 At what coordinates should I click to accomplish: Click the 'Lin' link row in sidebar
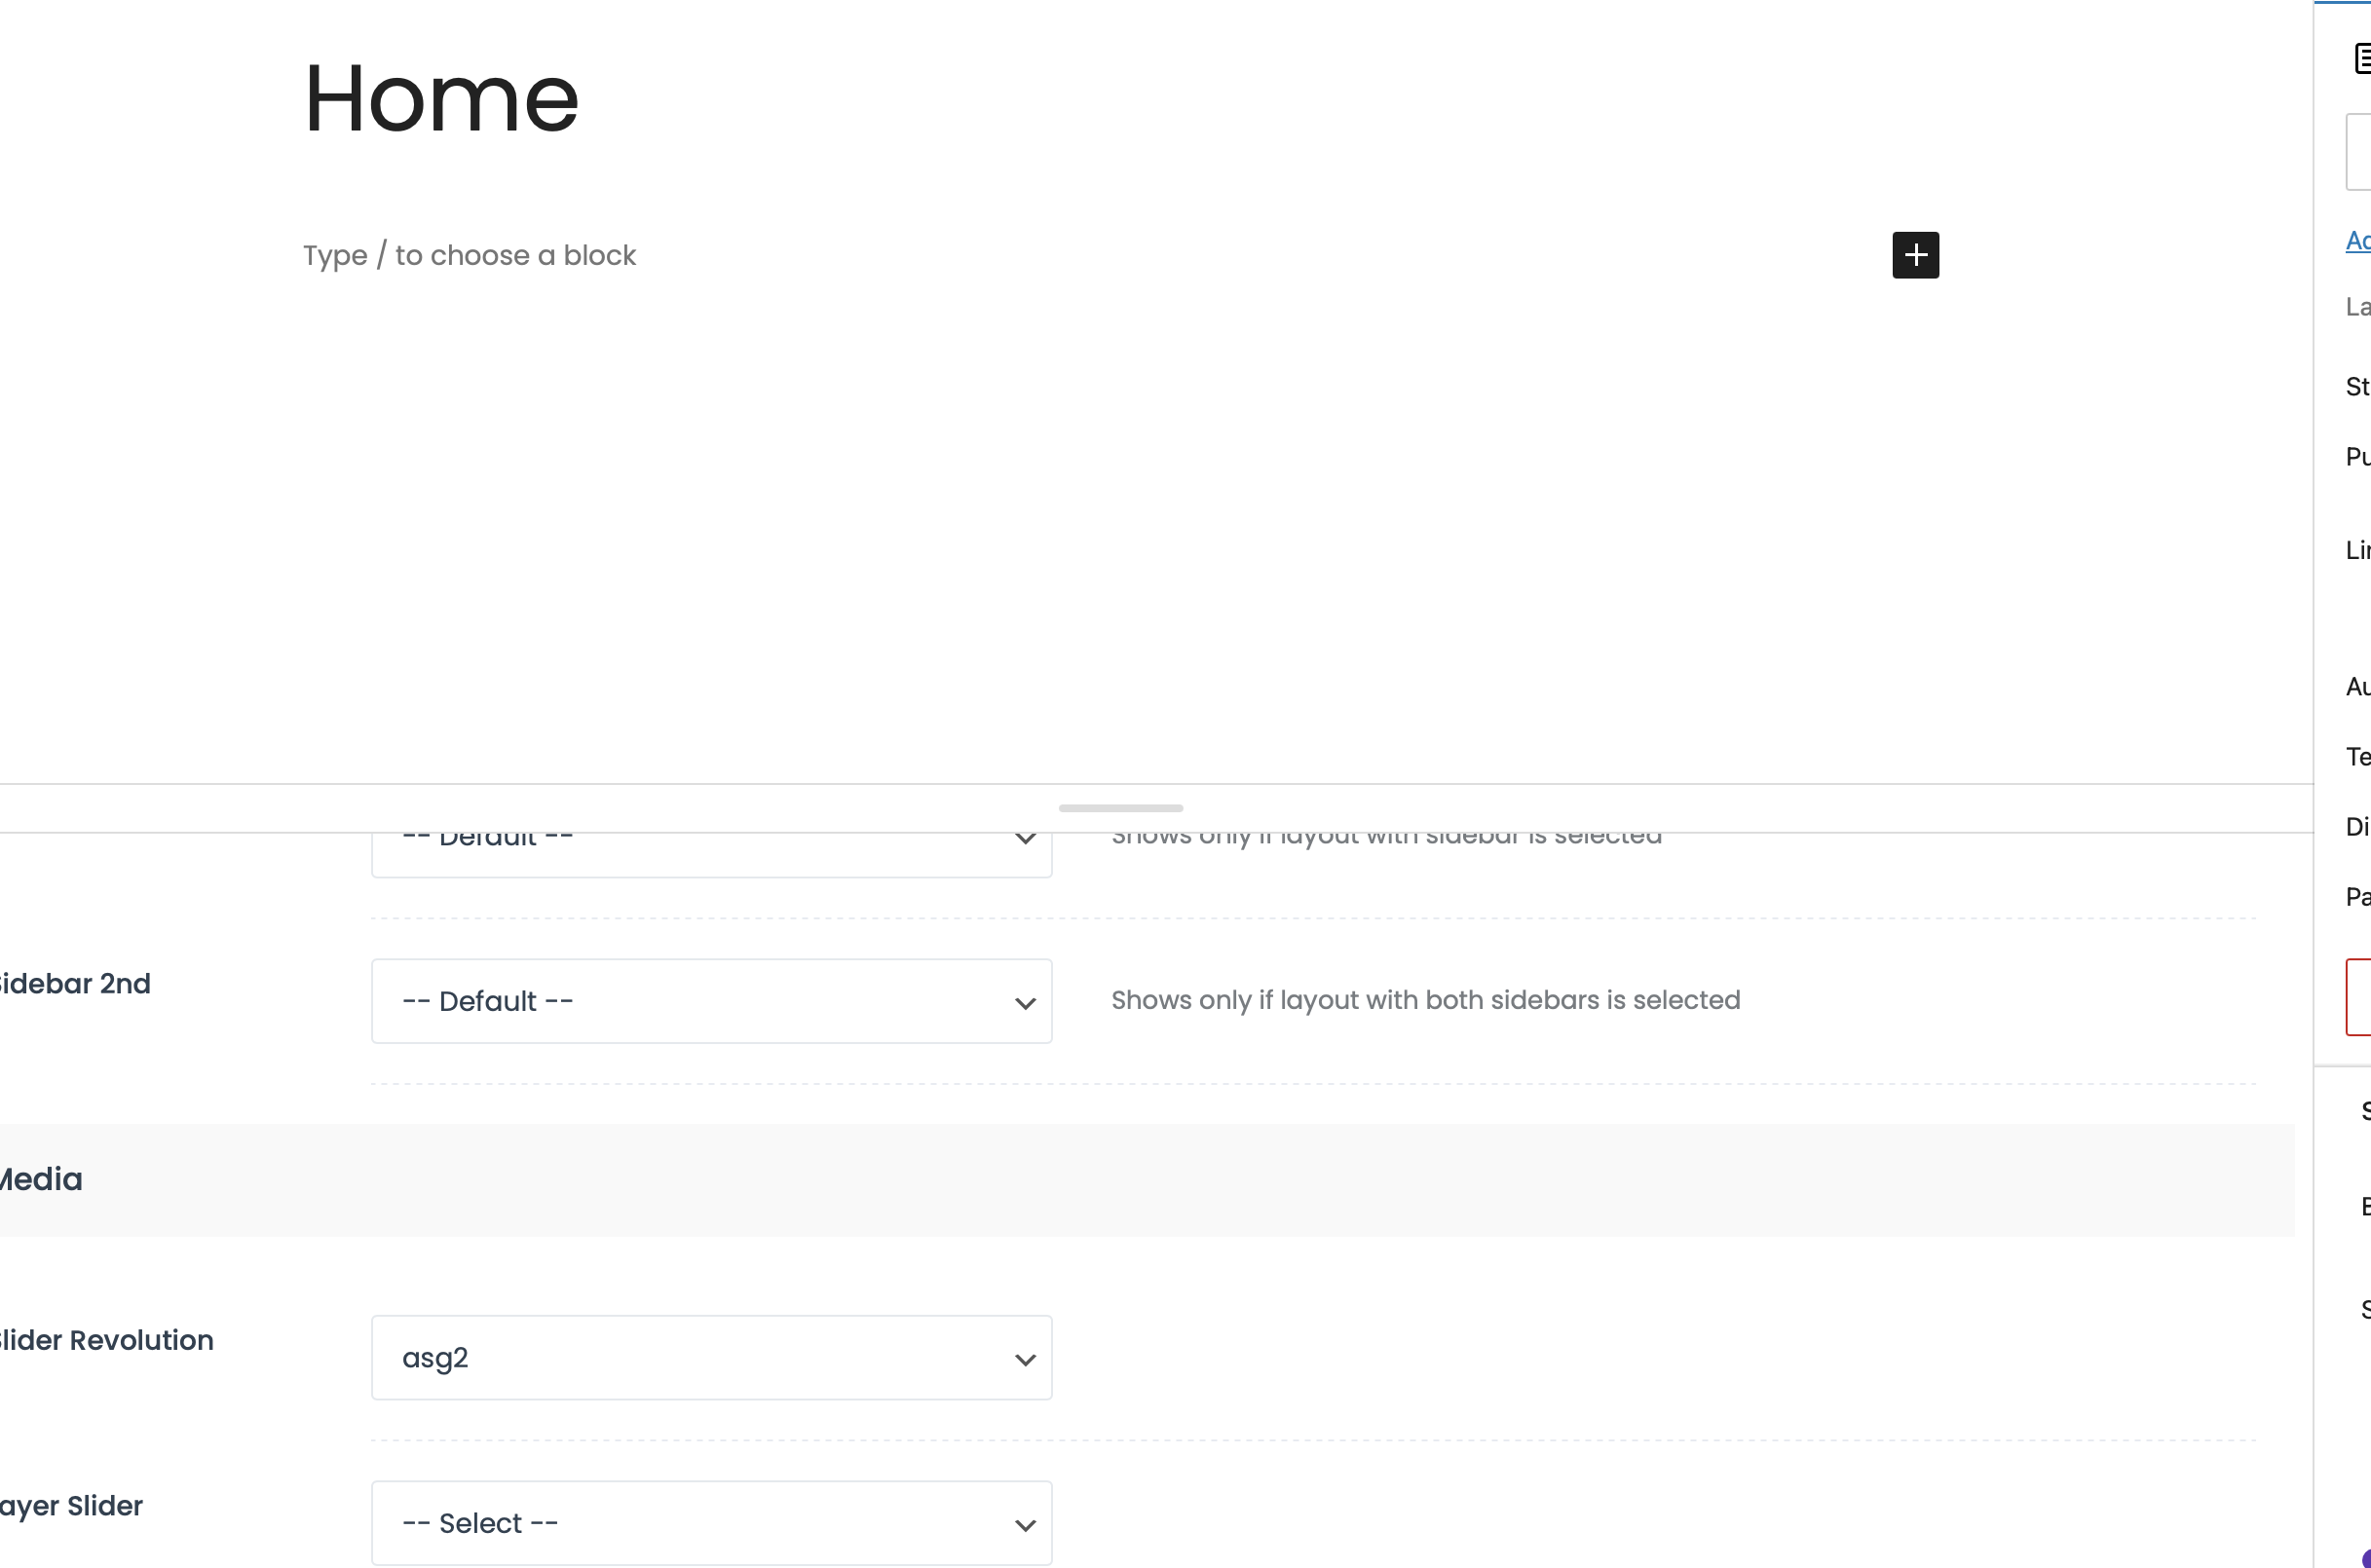[2357, 549]
